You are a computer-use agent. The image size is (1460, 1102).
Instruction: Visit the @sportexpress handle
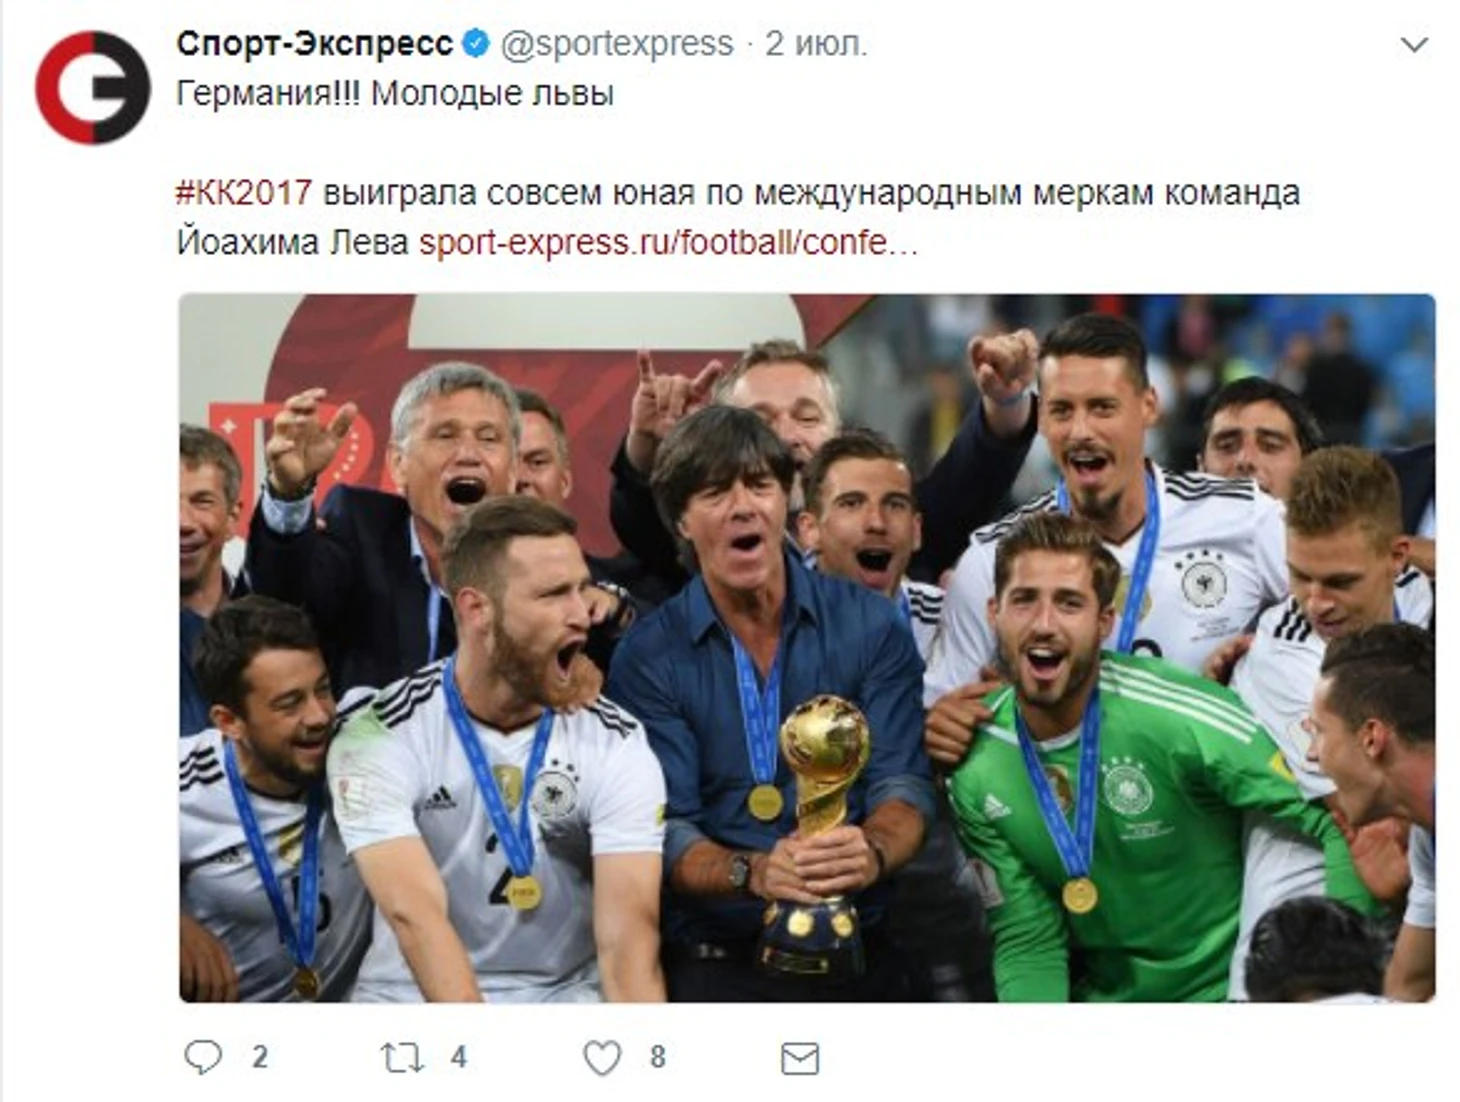click(617, 44)
